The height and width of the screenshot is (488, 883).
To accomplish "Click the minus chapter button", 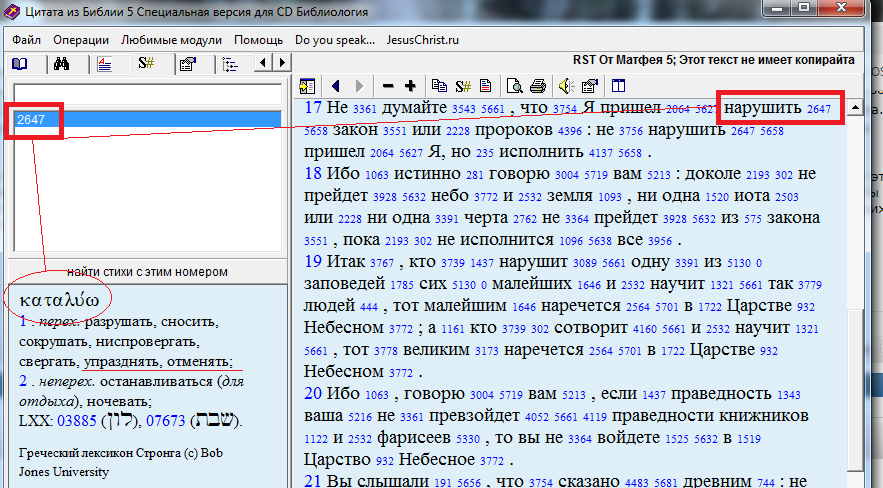I will 388,86.
